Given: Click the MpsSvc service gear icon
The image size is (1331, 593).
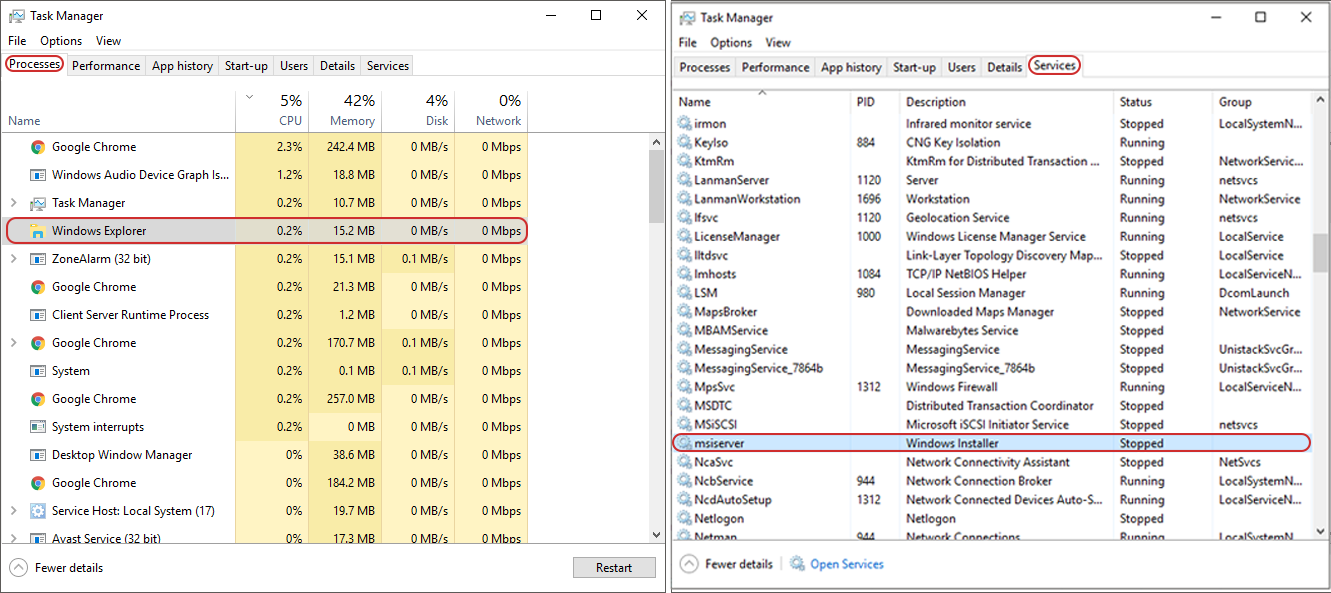Looking at the screenshot, I should 685,387.
